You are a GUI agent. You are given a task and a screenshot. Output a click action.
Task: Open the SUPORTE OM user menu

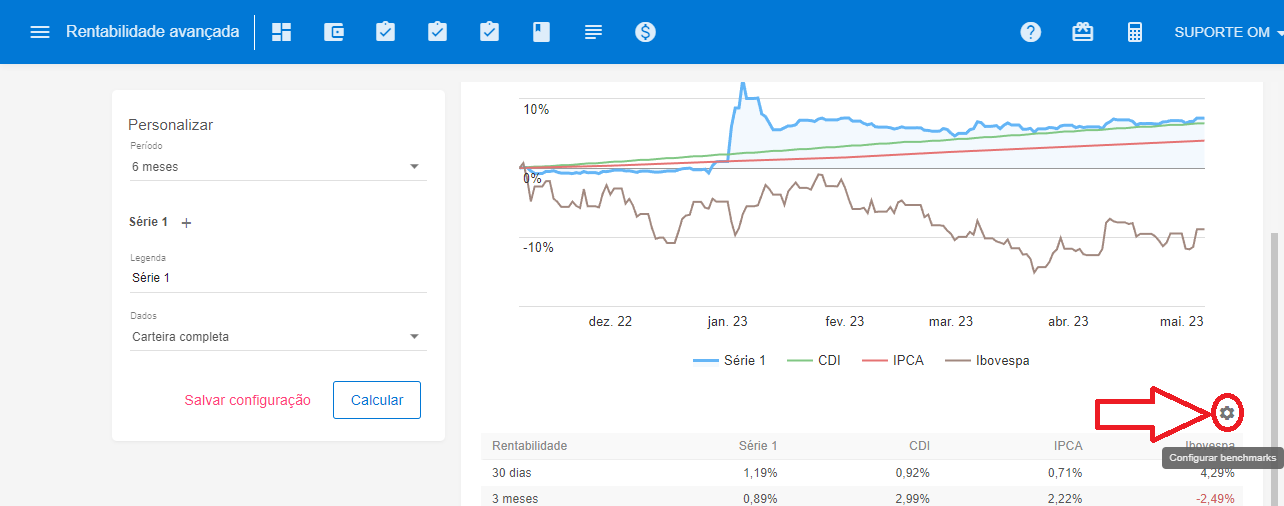(1228, 32)
